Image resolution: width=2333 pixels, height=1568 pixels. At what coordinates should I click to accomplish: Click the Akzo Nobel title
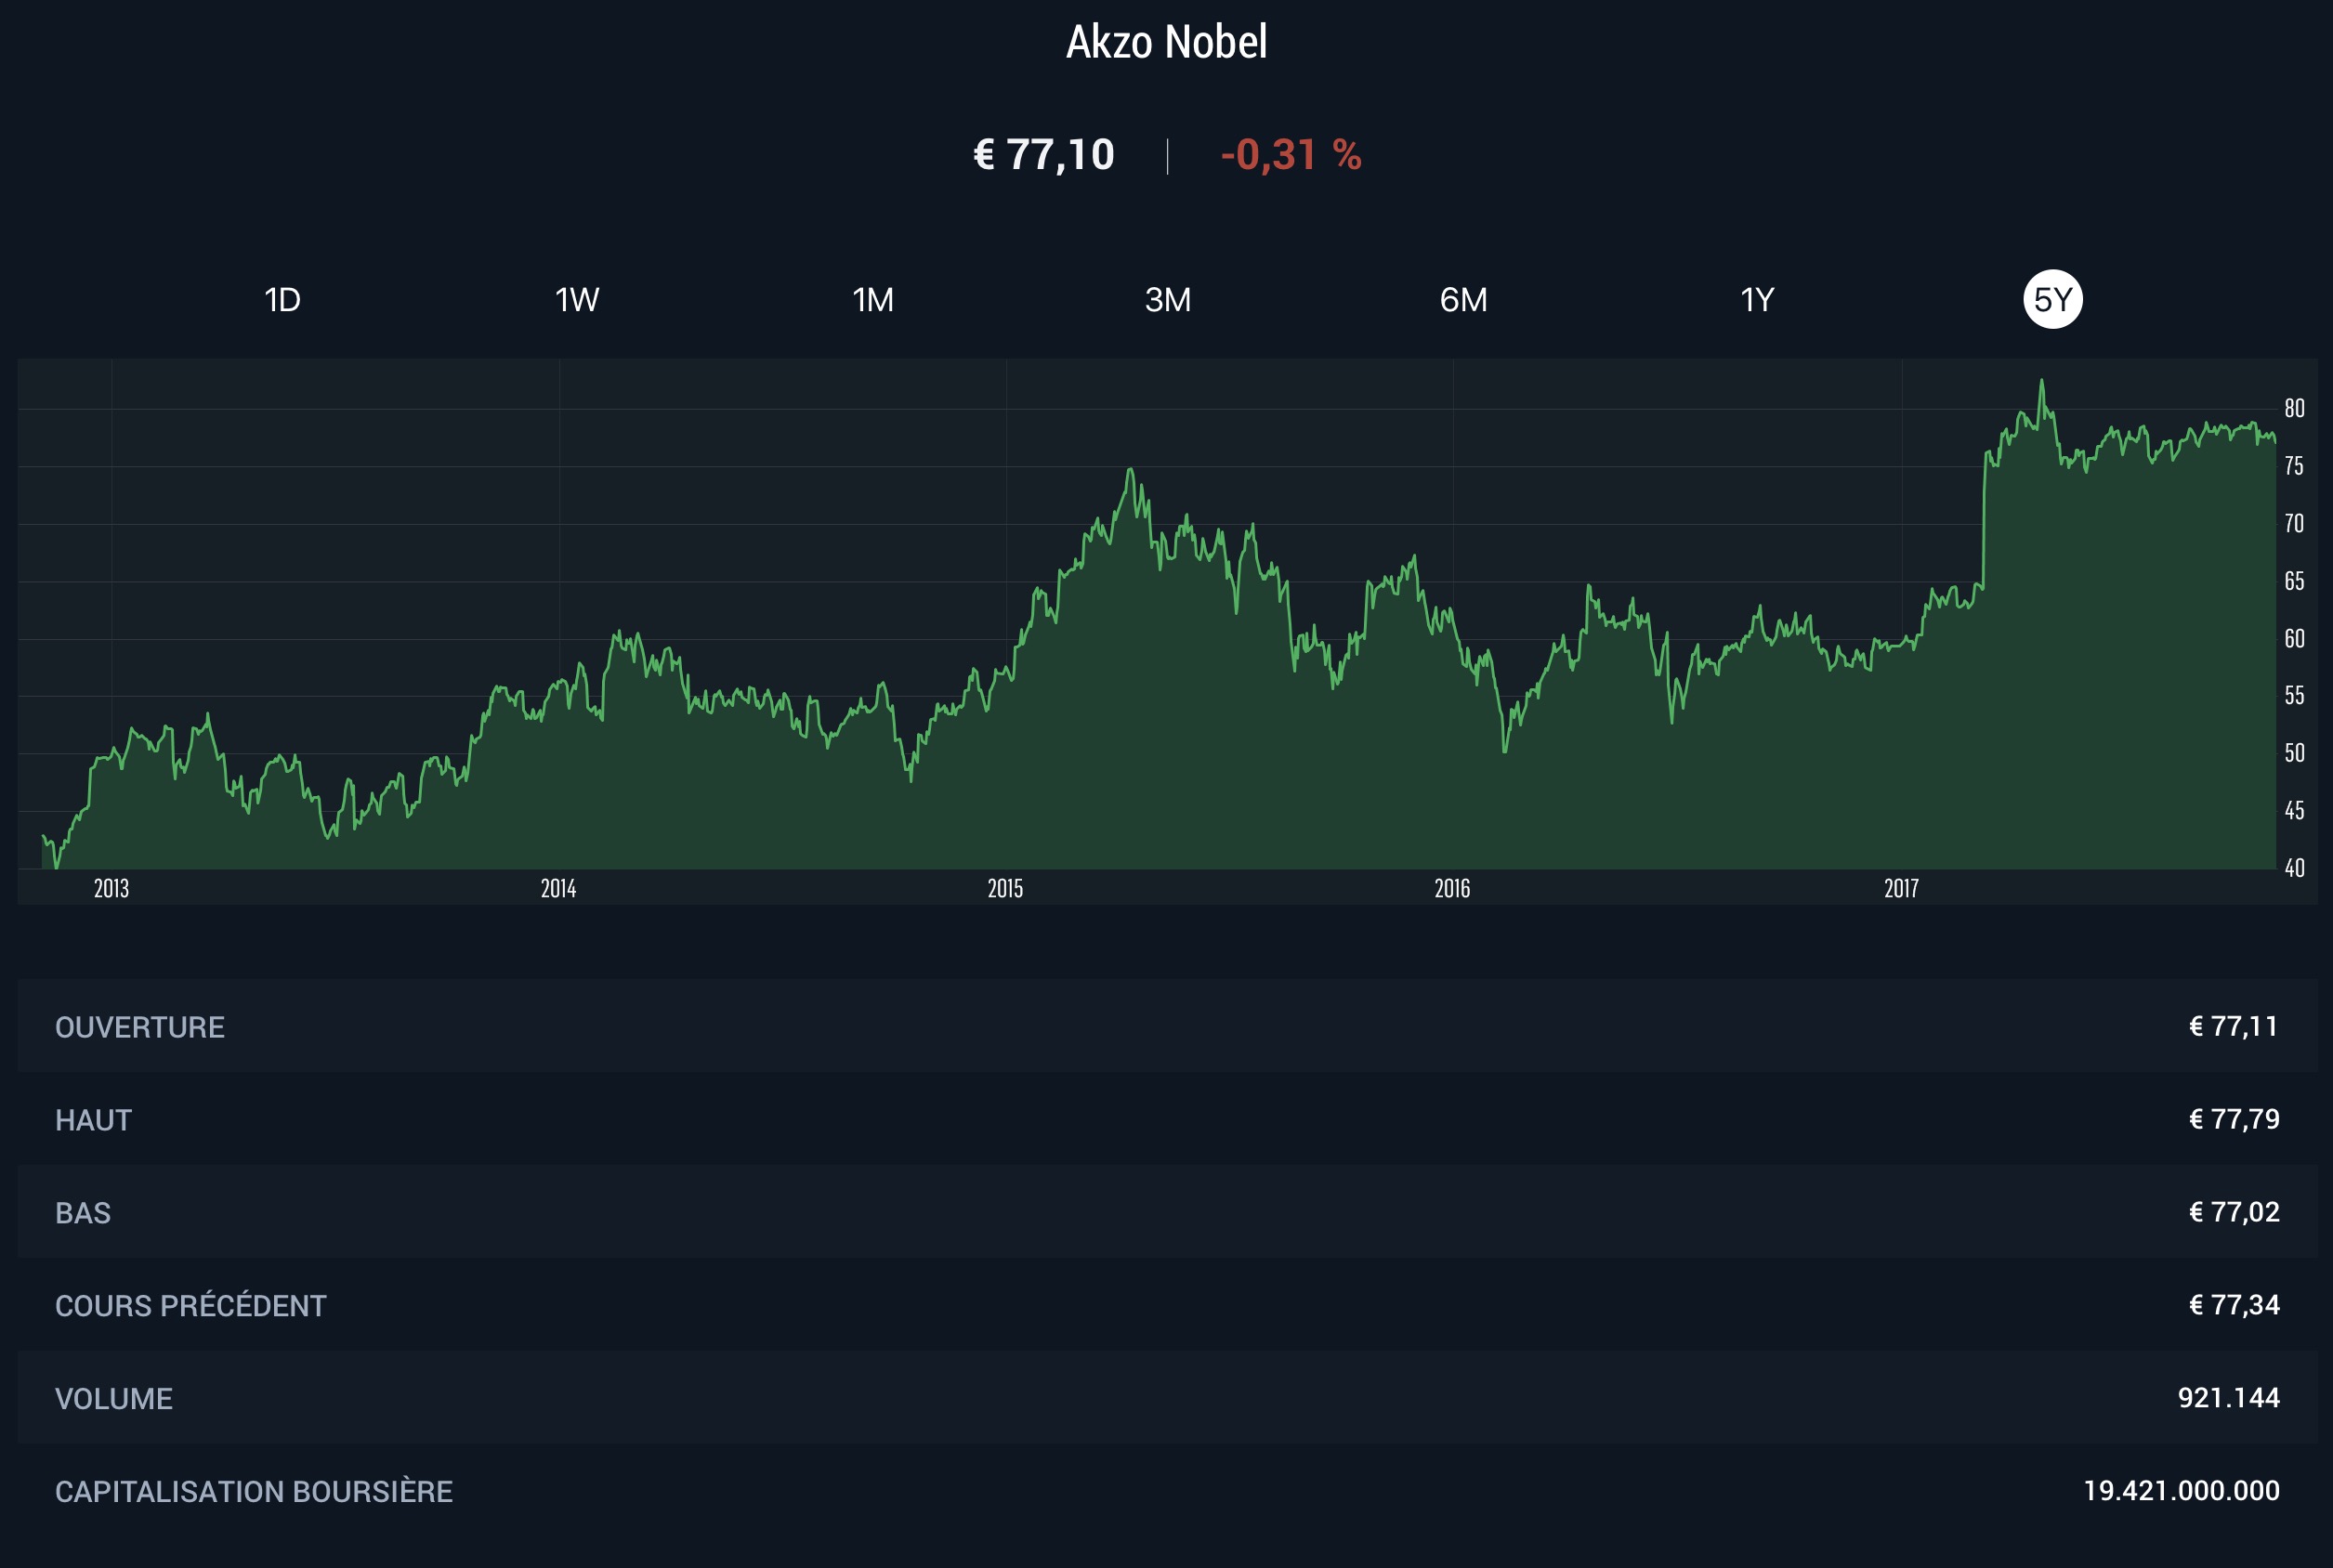click(x=1166, y=42)
